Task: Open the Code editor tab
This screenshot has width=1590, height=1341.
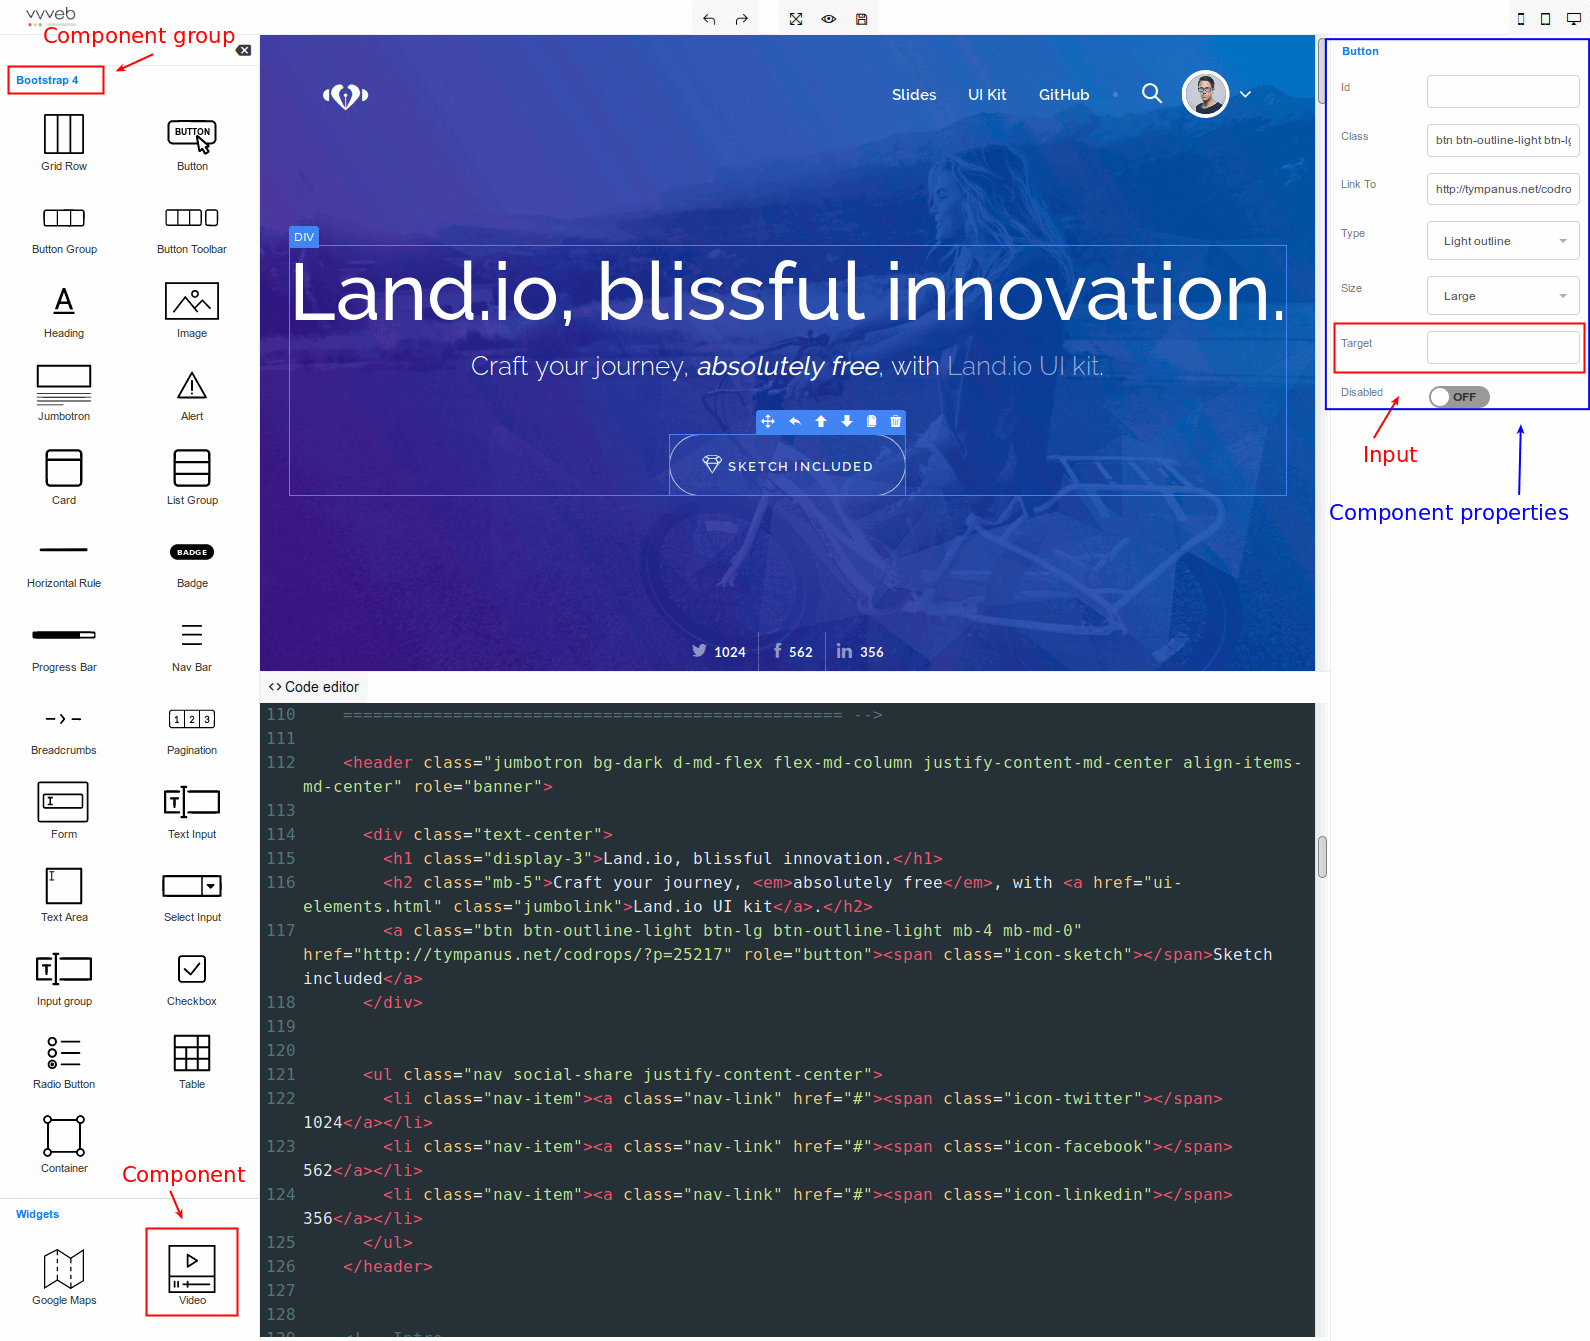Action: pyautogui.click(x=314, y=687)
